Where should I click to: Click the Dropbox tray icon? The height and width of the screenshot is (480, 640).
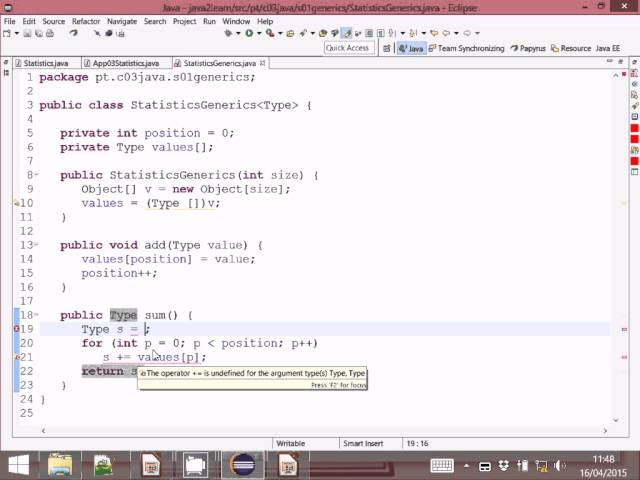click(503, 465)
